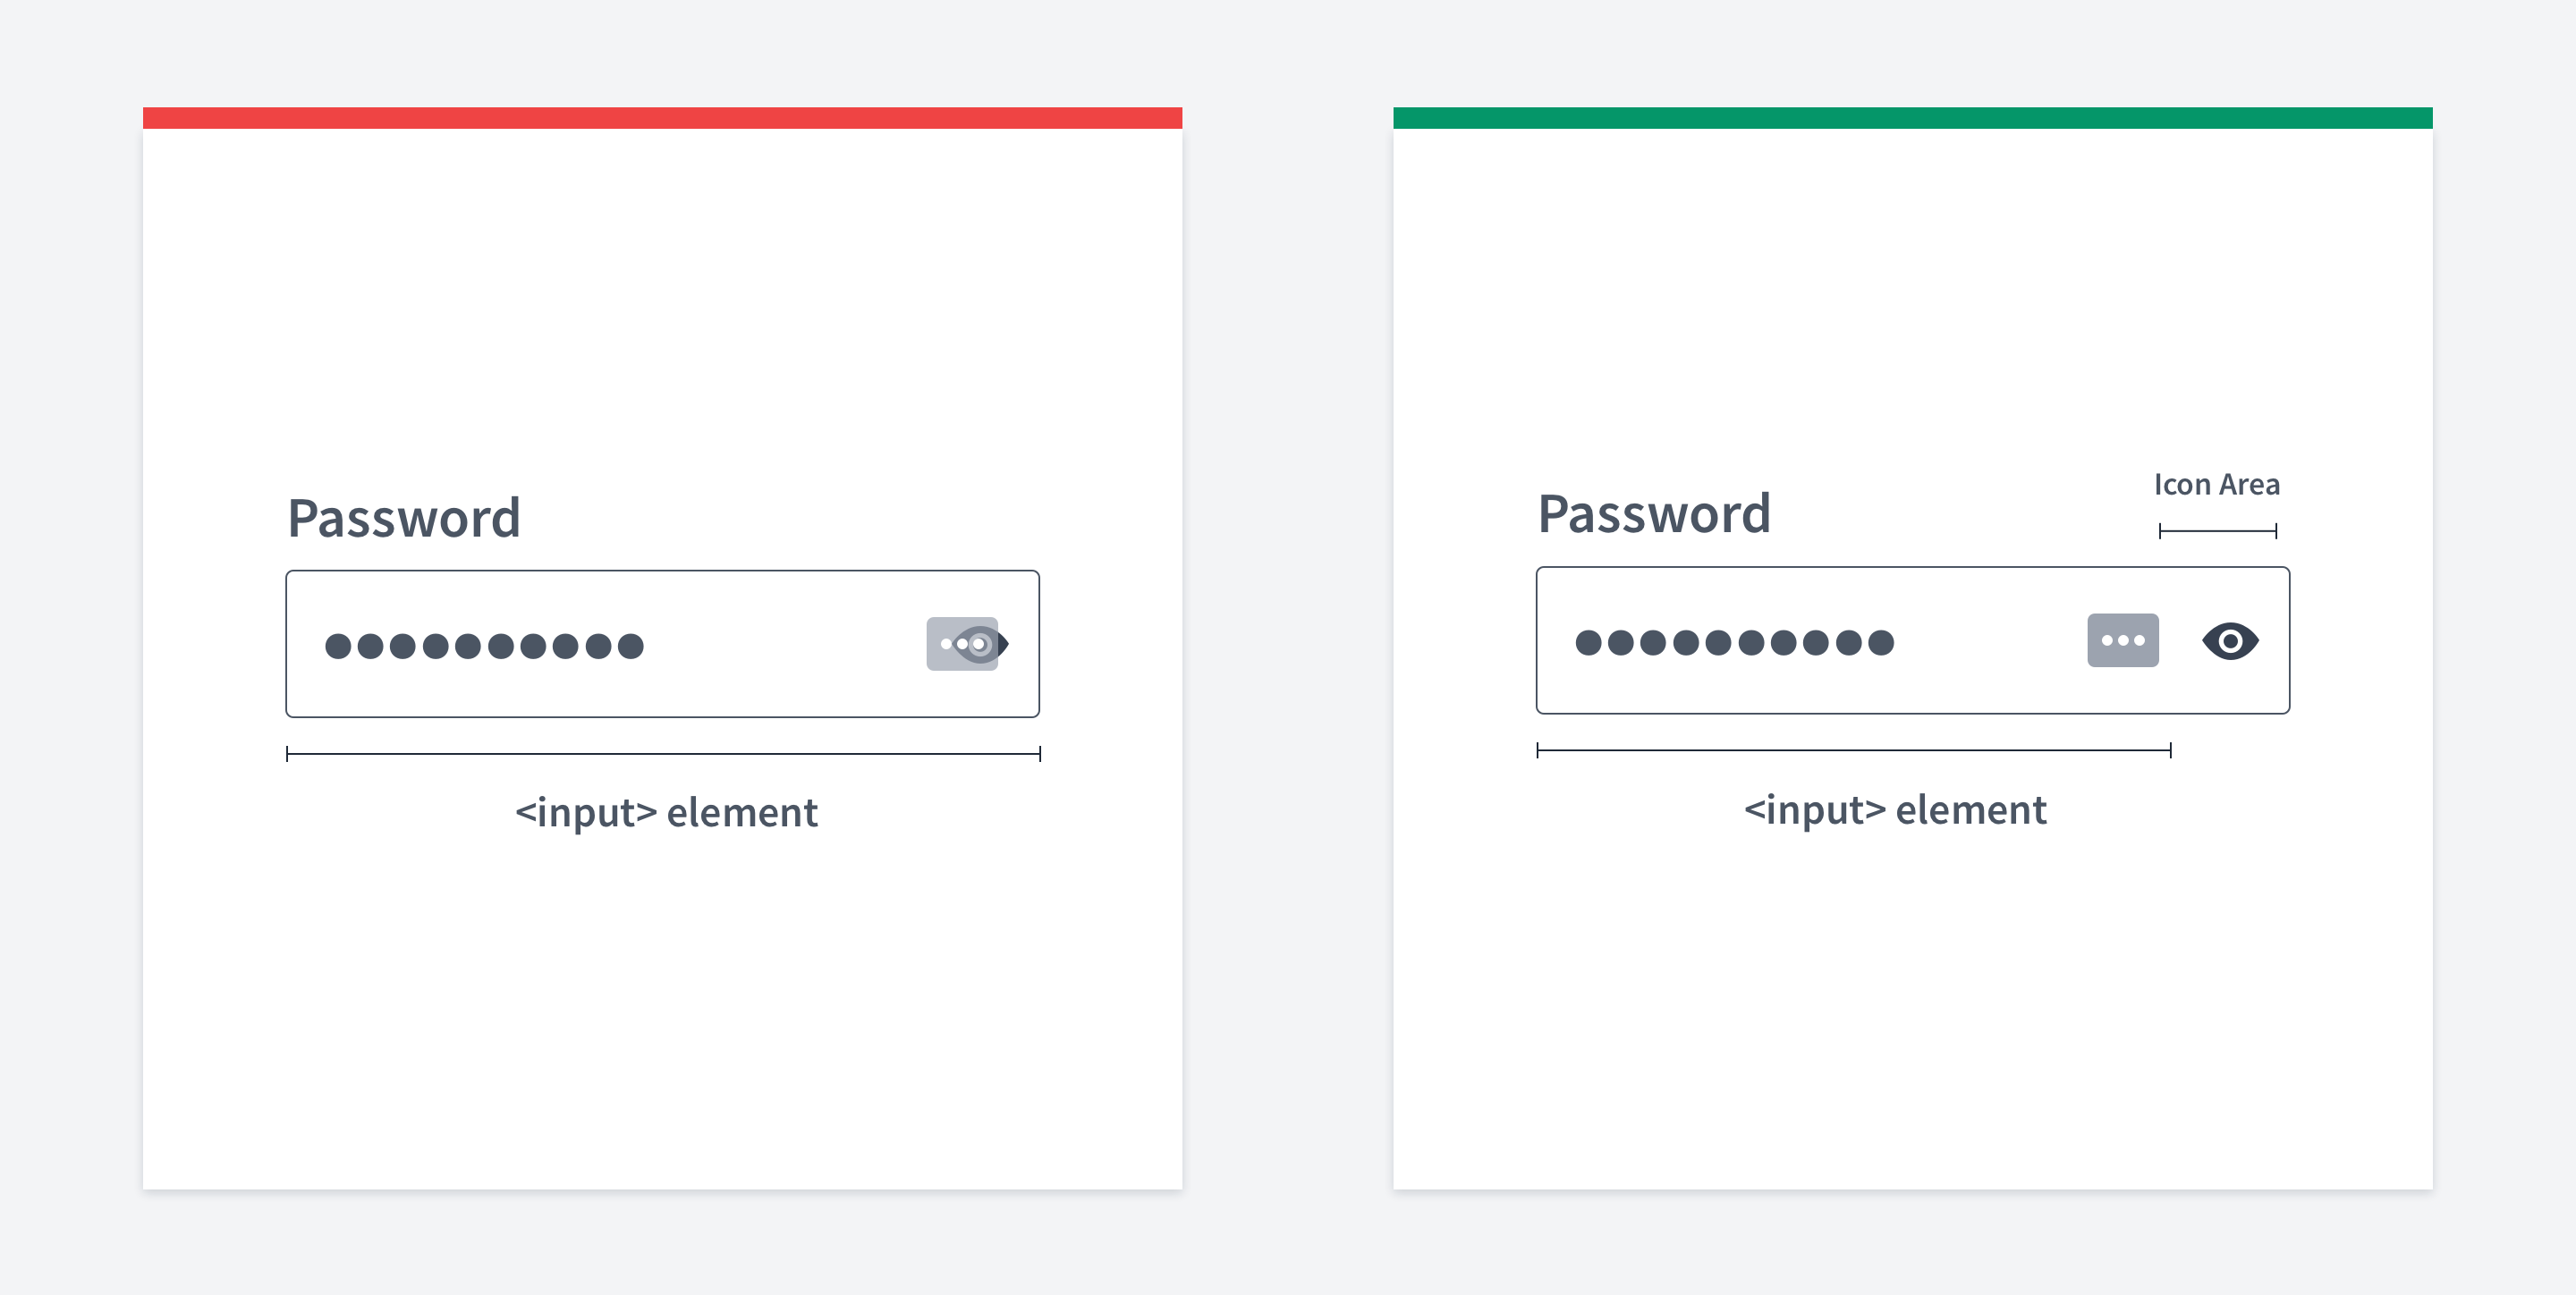Click the left <input> element caption

[666, 812]
